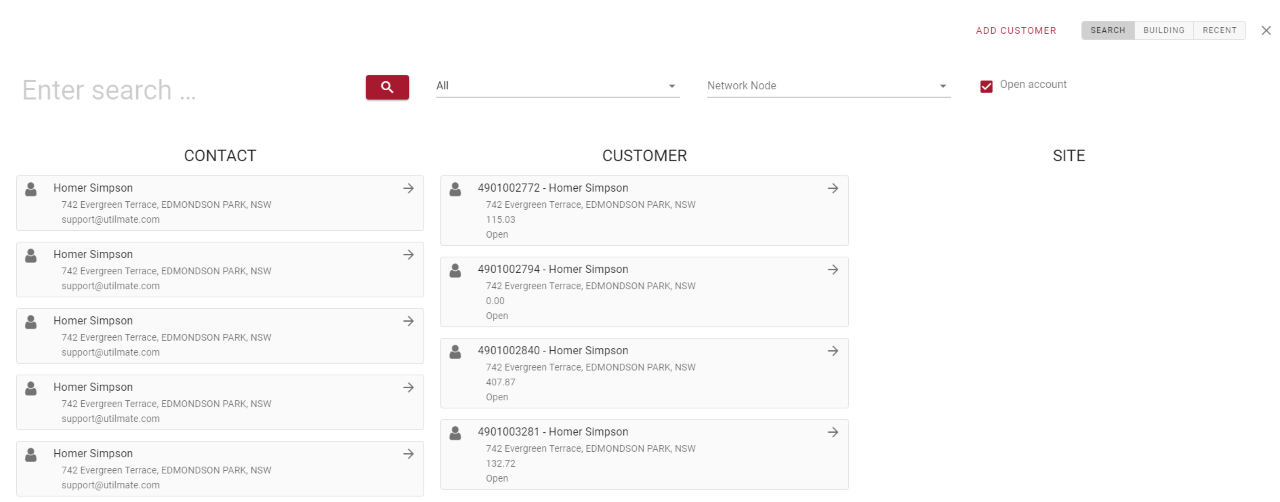Untick the Open account checkbox
1280x502 pixels.
pos(987,86)
